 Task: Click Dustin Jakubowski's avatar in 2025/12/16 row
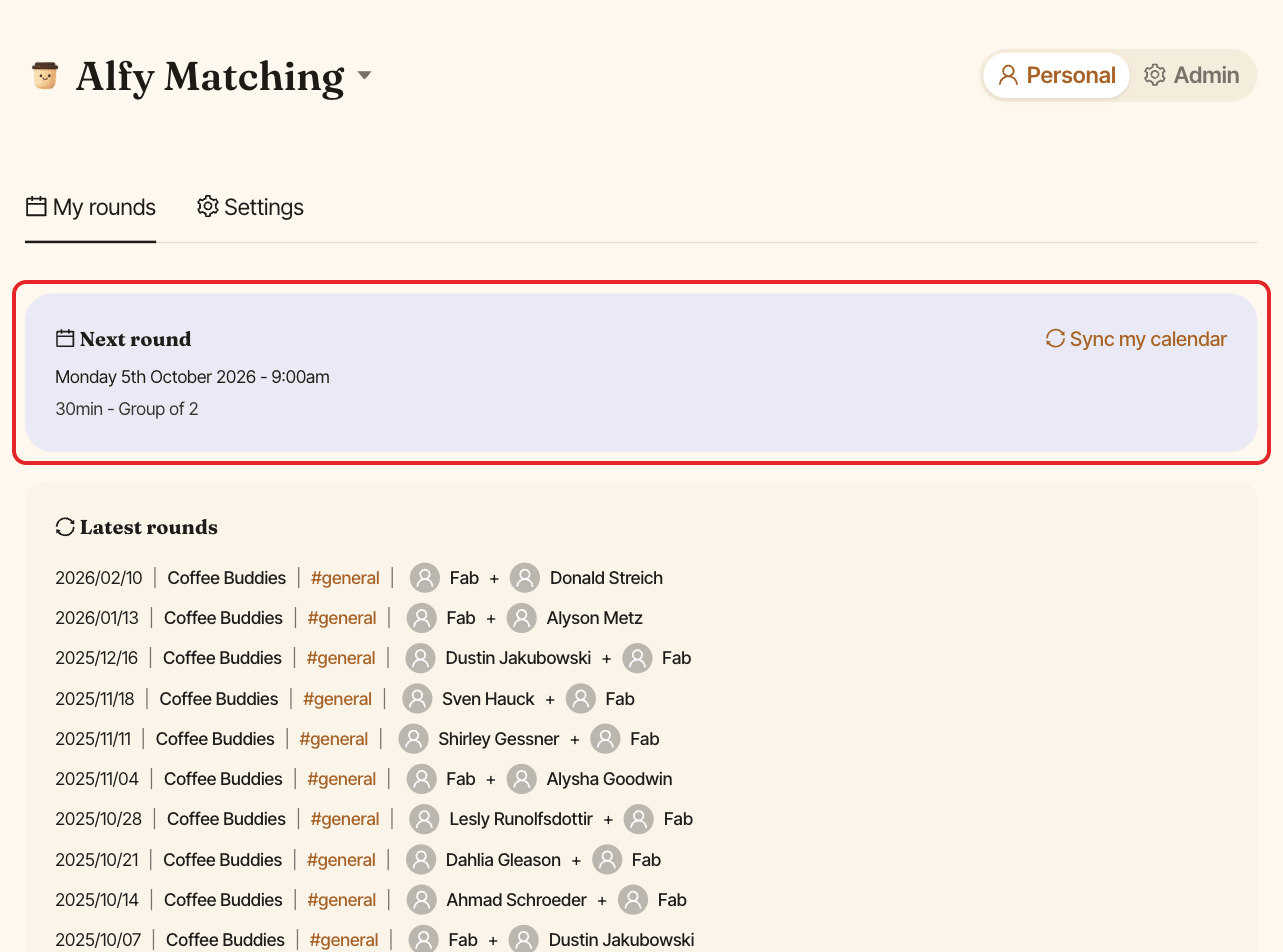(x=421, y=658)
